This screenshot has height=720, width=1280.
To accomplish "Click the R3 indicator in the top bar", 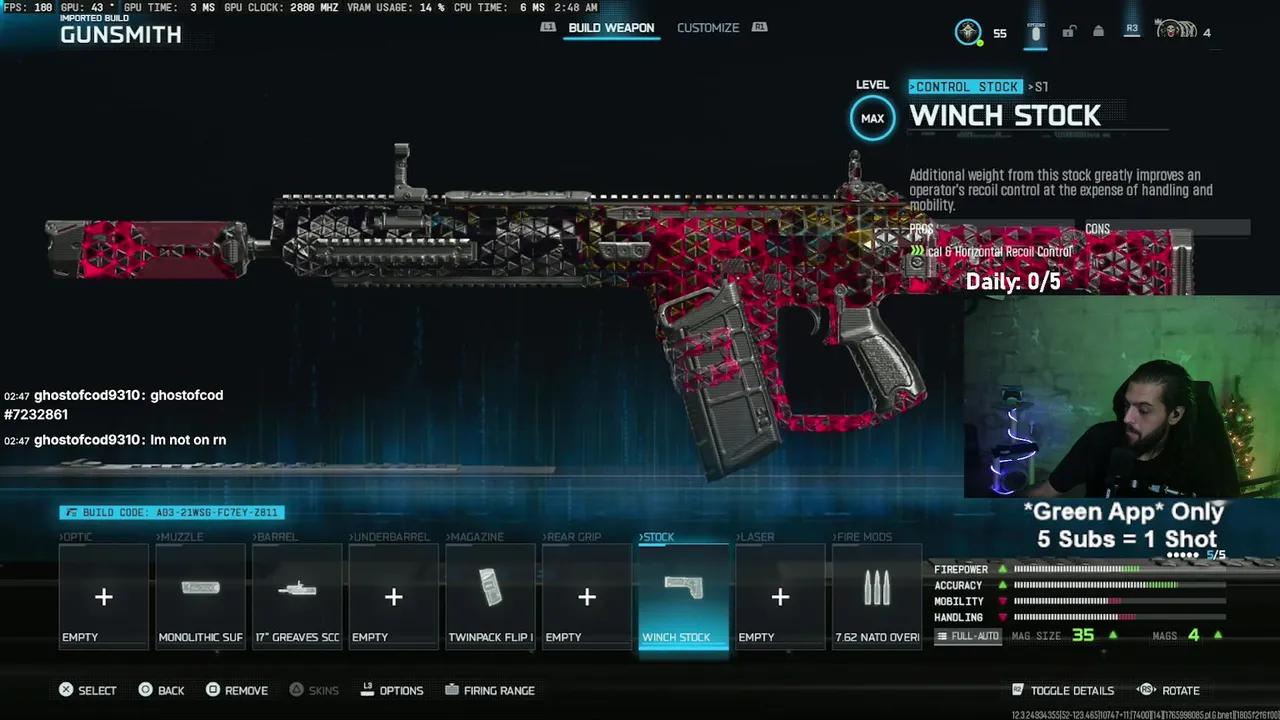I will 1132,29.
